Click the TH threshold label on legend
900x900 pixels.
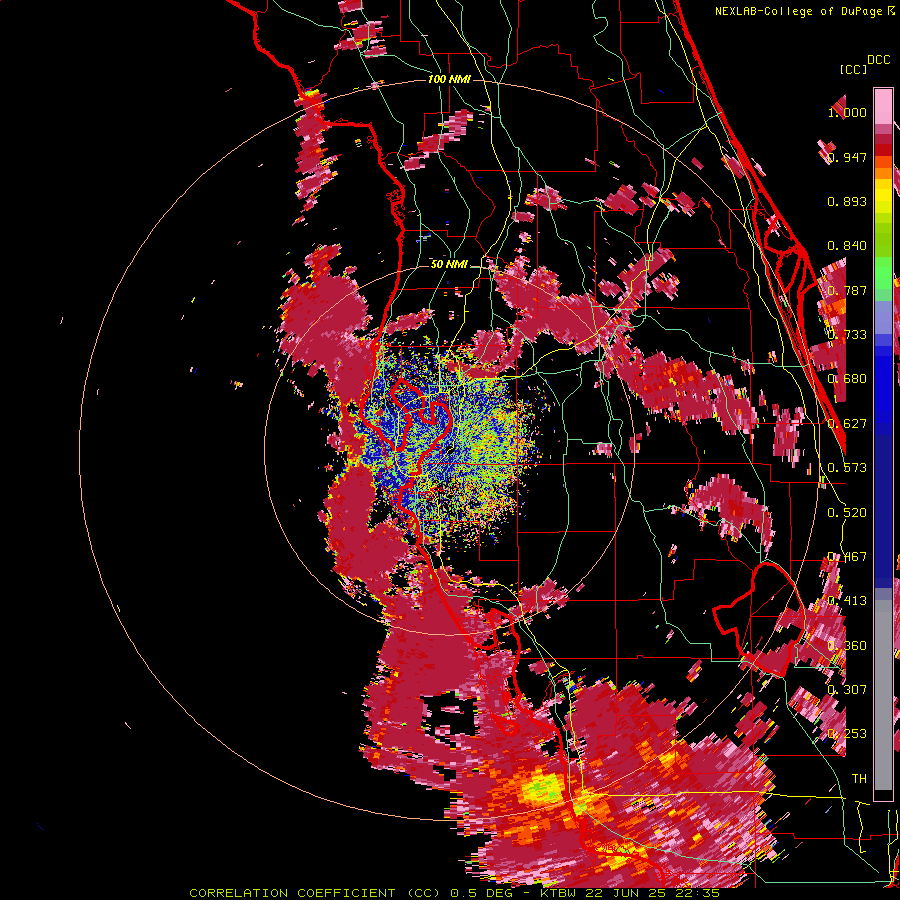point(859,778)
